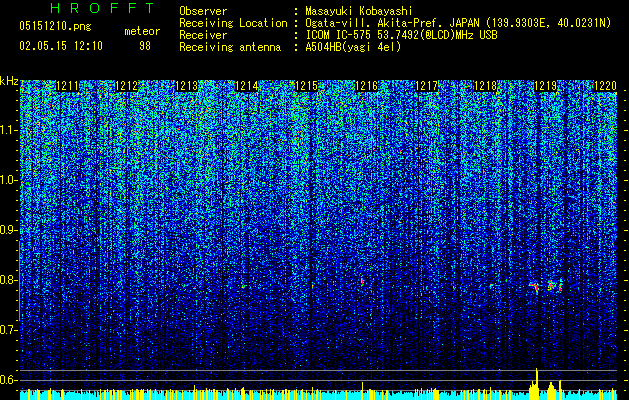Click the 1216 time marker

[x=367, y=86]
